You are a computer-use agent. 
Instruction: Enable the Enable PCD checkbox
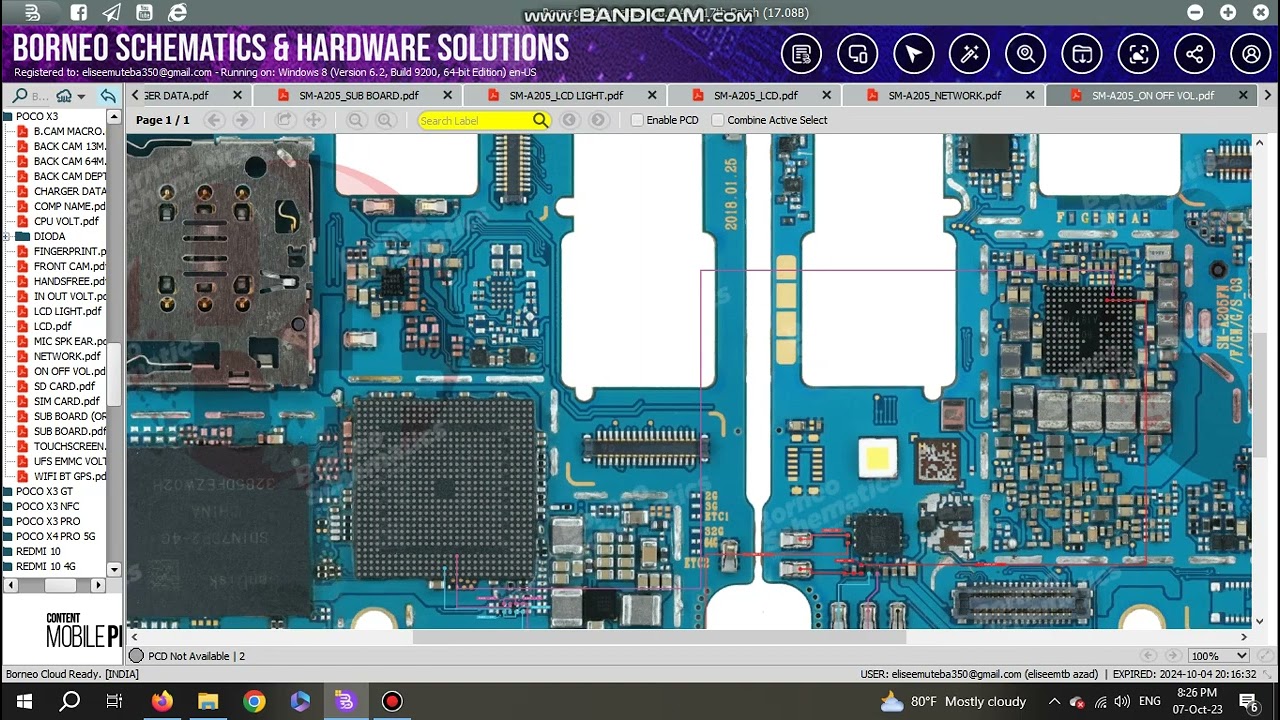coord(637,120)
